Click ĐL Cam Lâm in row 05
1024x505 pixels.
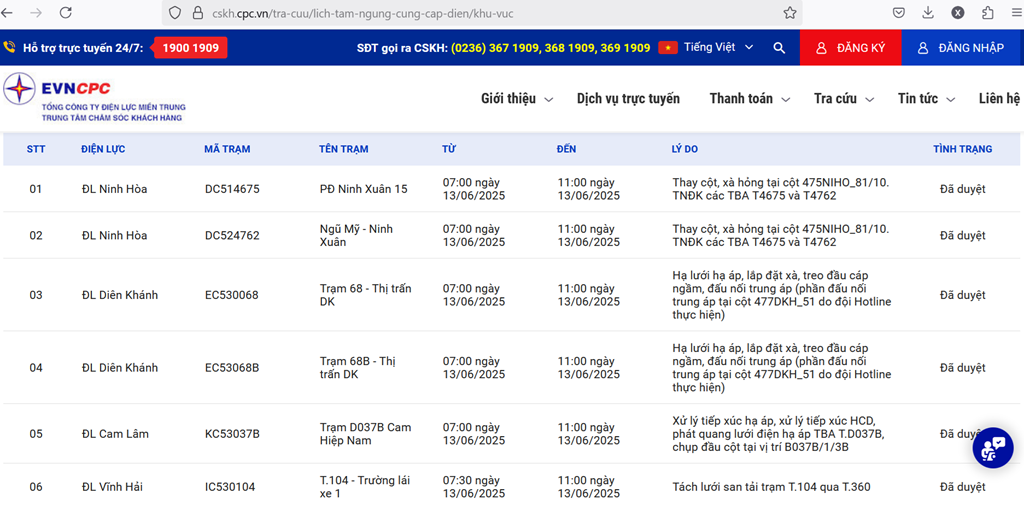click(x=116, y=434)
